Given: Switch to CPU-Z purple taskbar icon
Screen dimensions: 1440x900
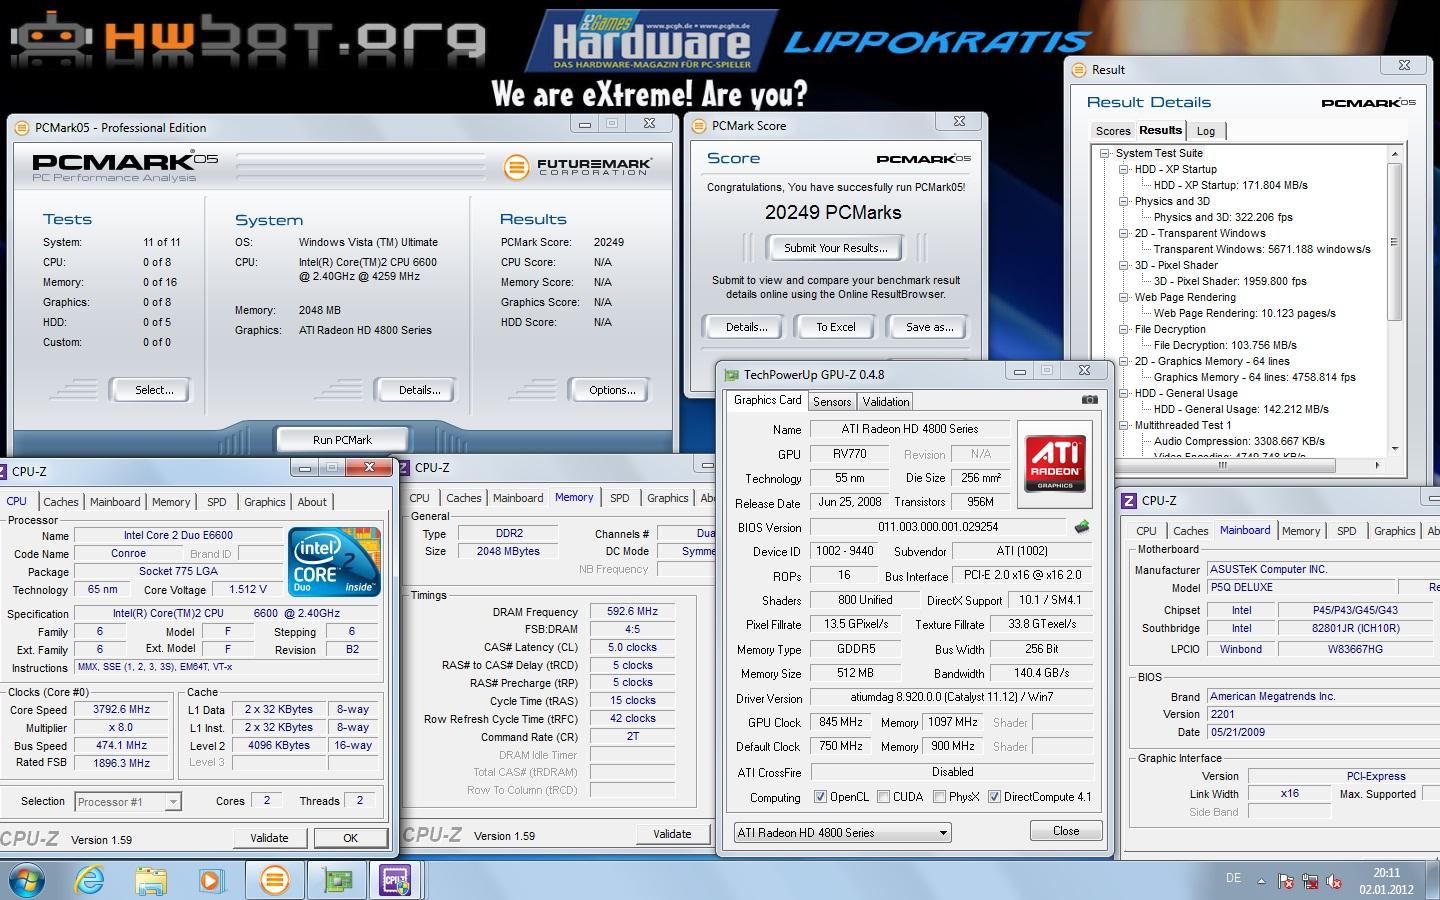Looking at the screenshot, I should 396,880.
